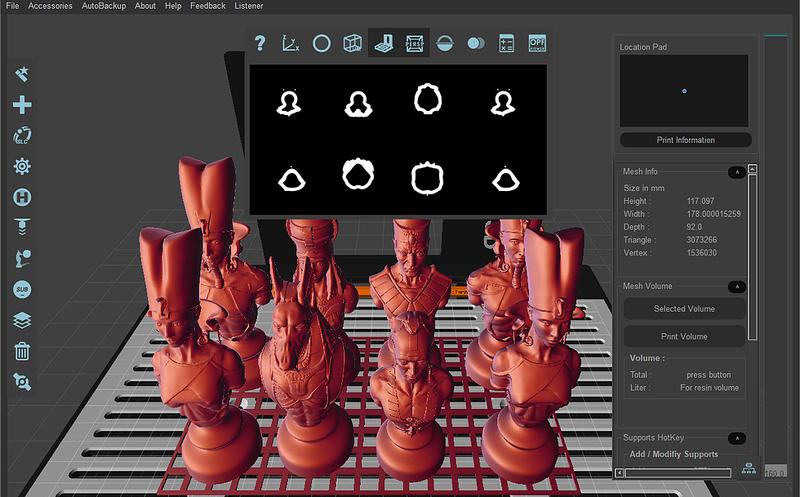Click the plus add model icon
The width and height of the screenshot is (800, 497).
click(x=22, y=105)
